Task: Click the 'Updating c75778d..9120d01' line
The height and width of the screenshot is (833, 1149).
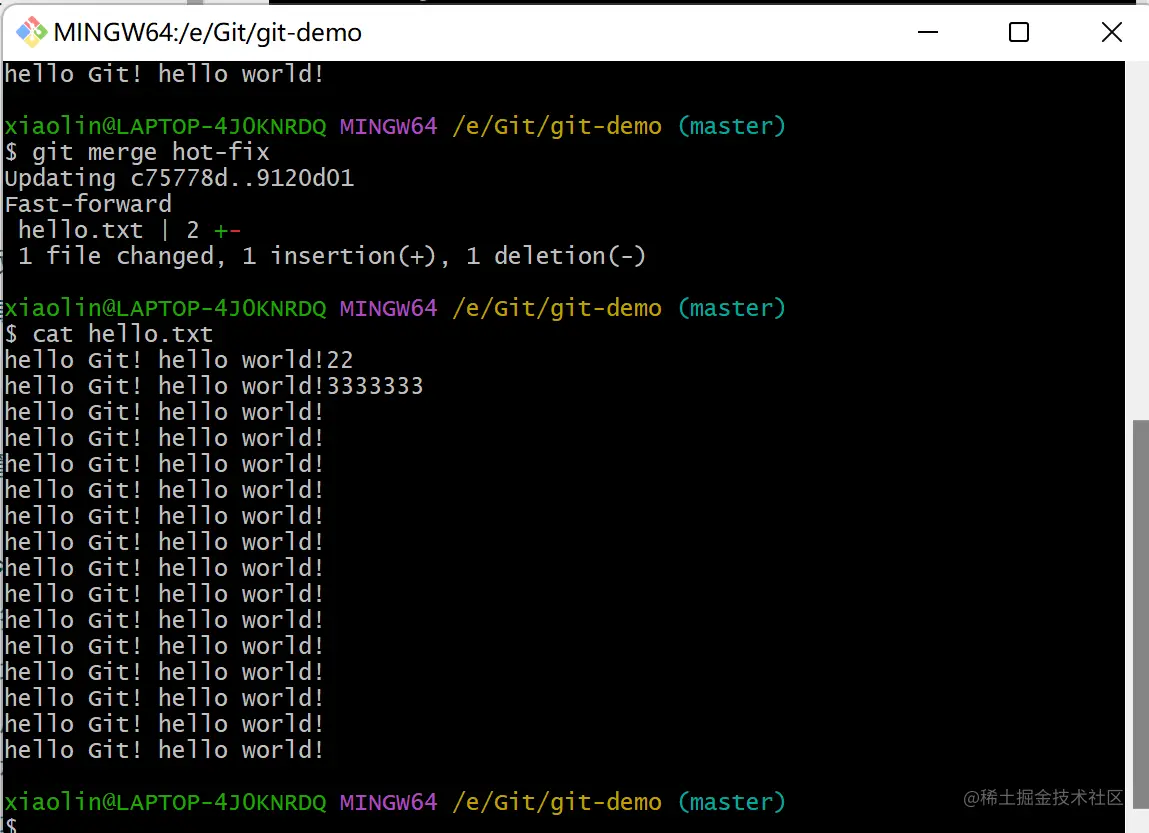Action: tap(180, 178)
